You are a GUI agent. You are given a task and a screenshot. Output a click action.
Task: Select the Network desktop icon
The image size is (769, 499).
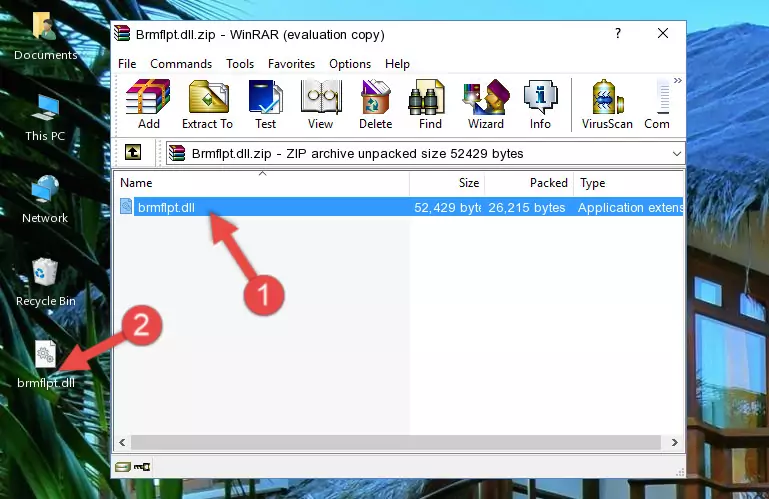45,200
